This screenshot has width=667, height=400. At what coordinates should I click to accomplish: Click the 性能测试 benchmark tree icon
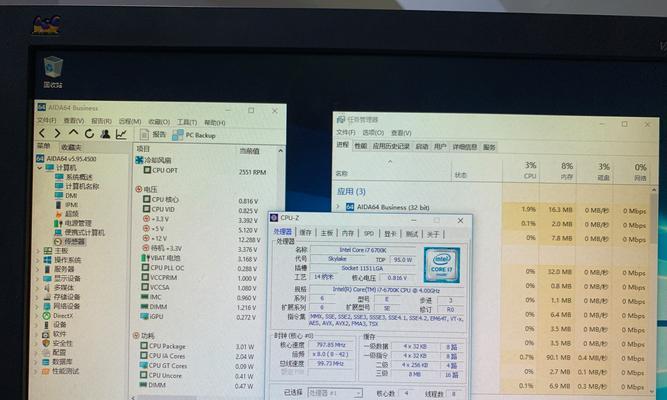point(46,371)
